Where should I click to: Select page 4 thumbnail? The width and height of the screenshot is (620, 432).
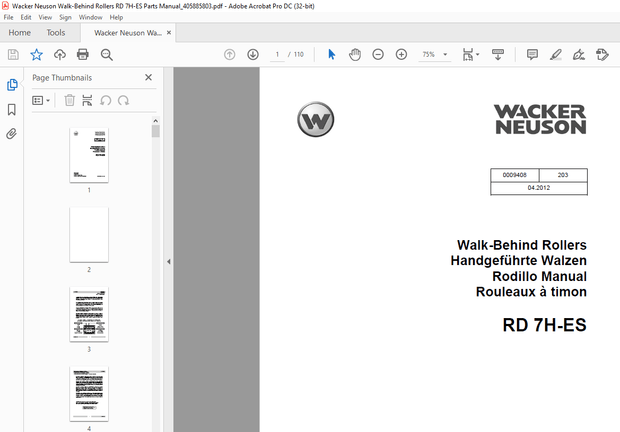89,394
